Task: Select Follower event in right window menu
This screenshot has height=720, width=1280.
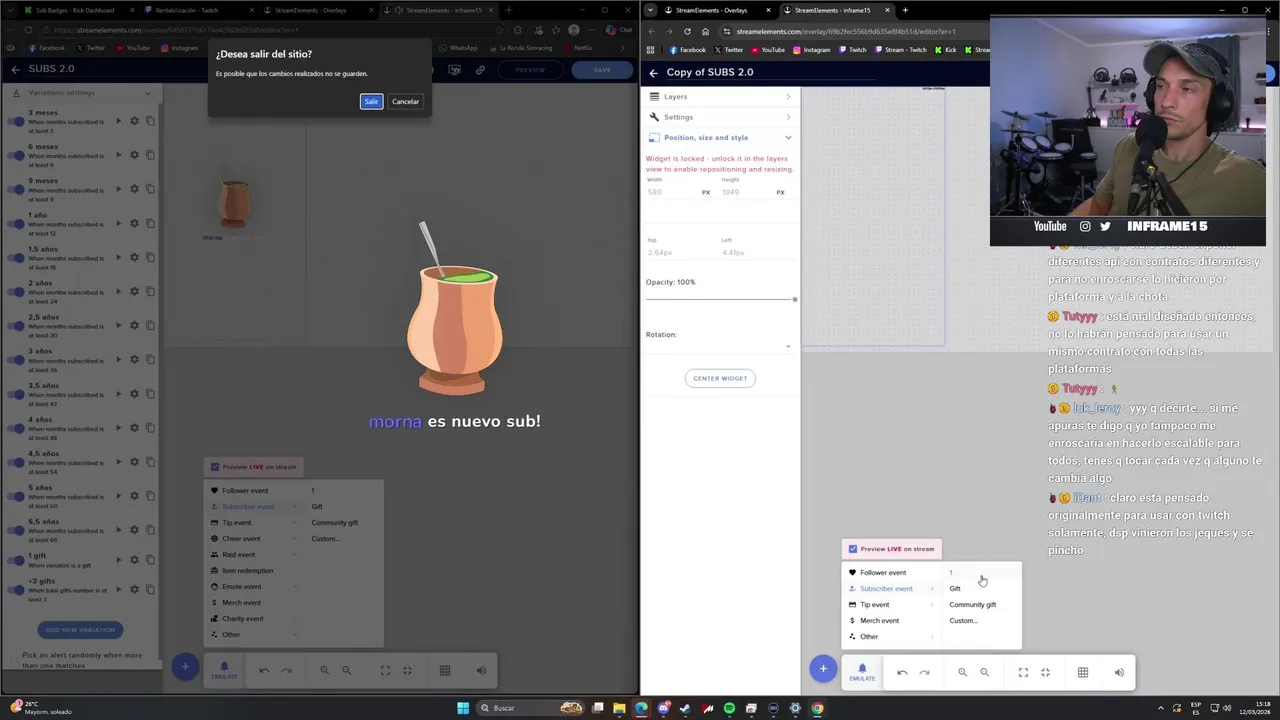Action: click(x=892, y=573)
